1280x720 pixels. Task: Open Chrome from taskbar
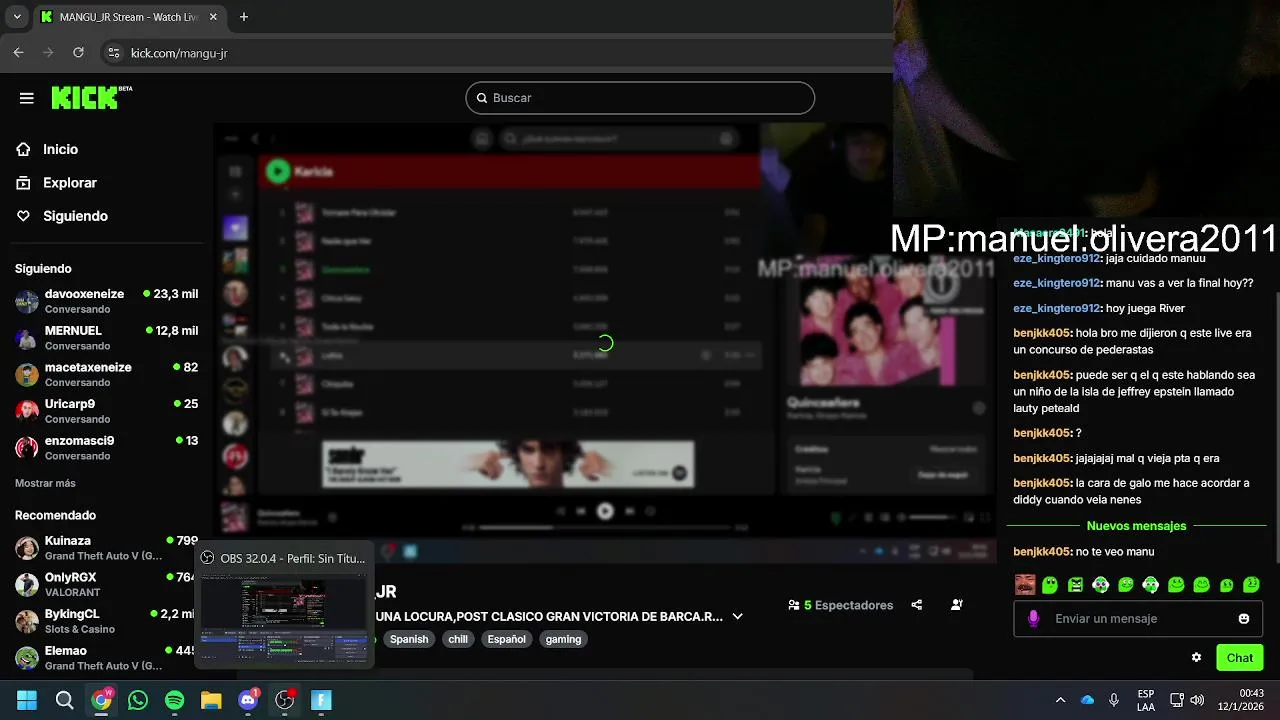(101, 700)
